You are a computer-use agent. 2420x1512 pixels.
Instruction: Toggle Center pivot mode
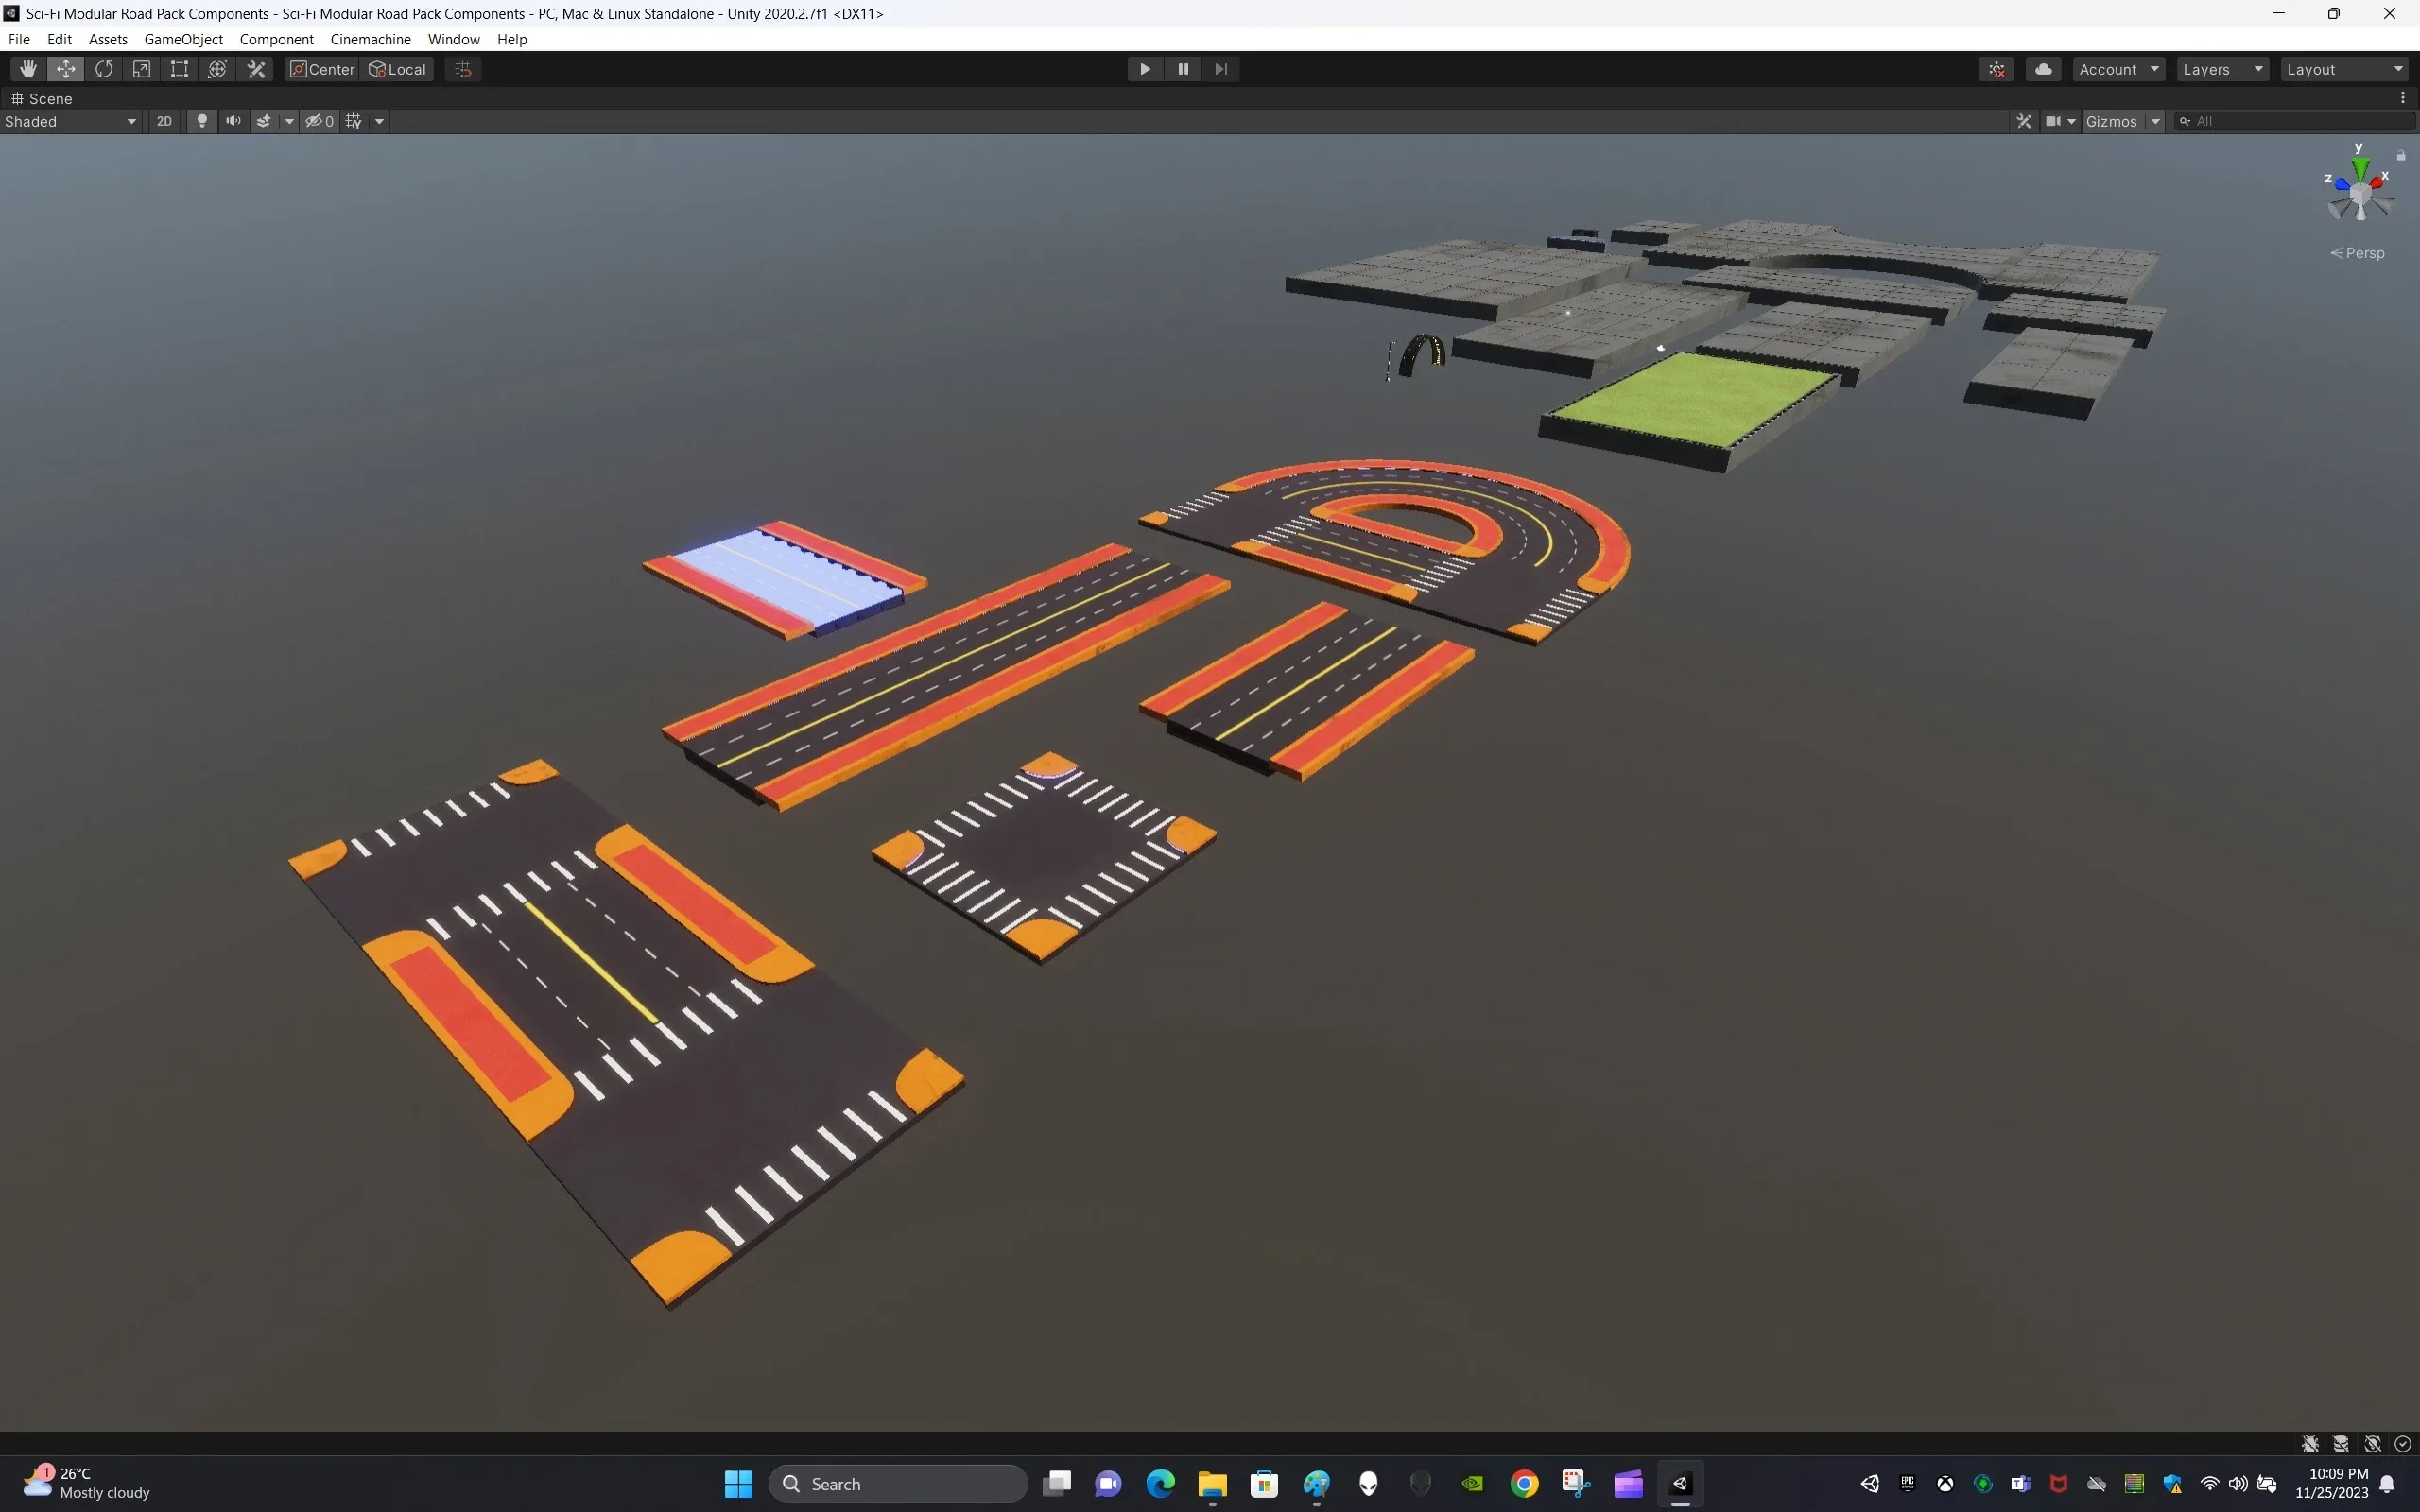pyautogui.click(x=322, y=69)
